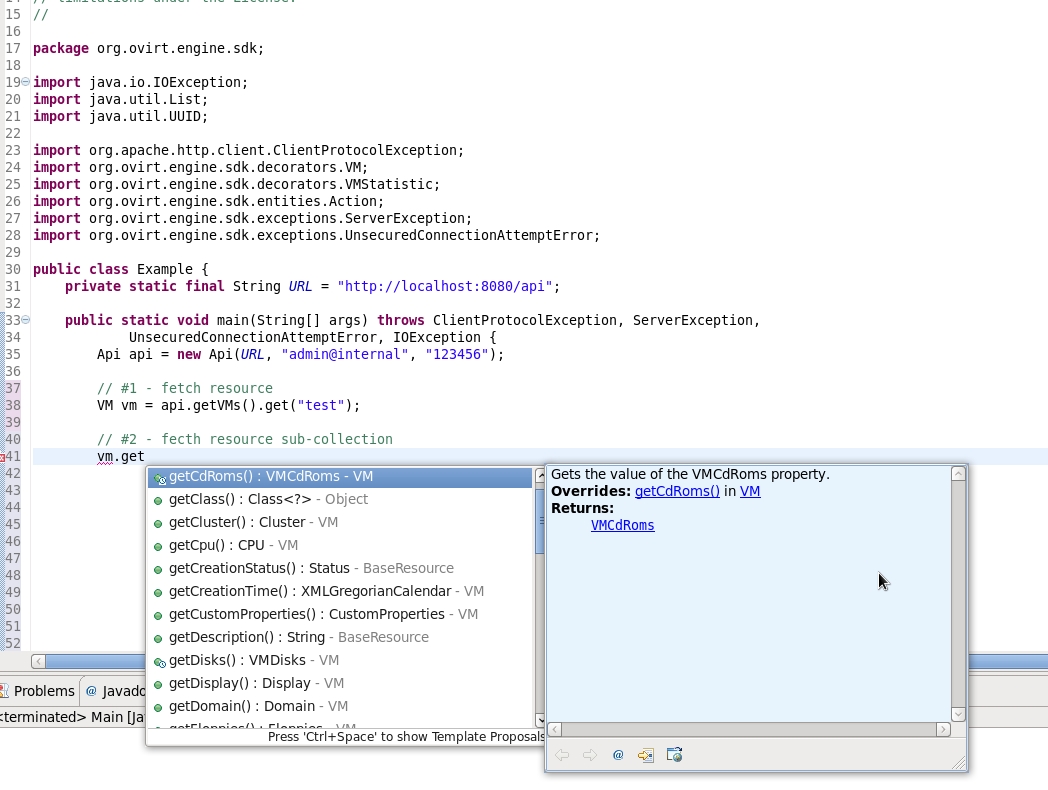Follow the getCdRoms() override link
The width and height of the screenshot is (1048, 790).
677,491
